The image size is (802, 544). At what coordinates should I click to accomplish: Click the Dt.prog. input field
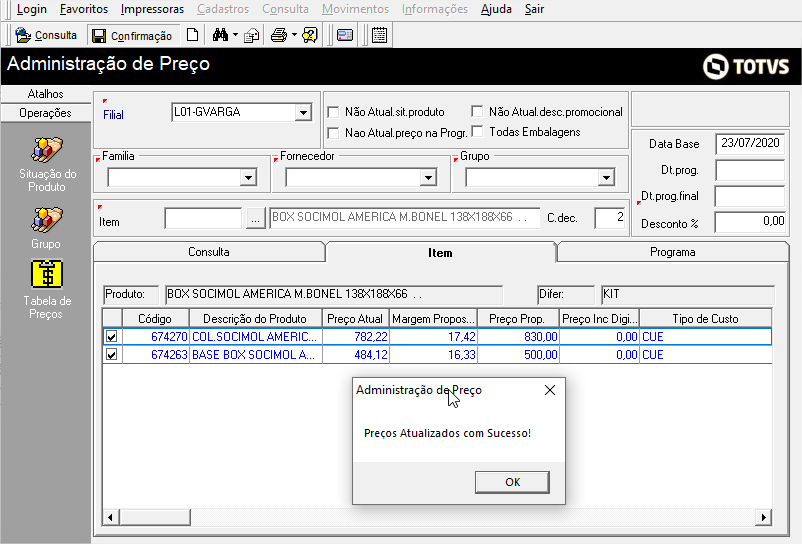(750, 170)
